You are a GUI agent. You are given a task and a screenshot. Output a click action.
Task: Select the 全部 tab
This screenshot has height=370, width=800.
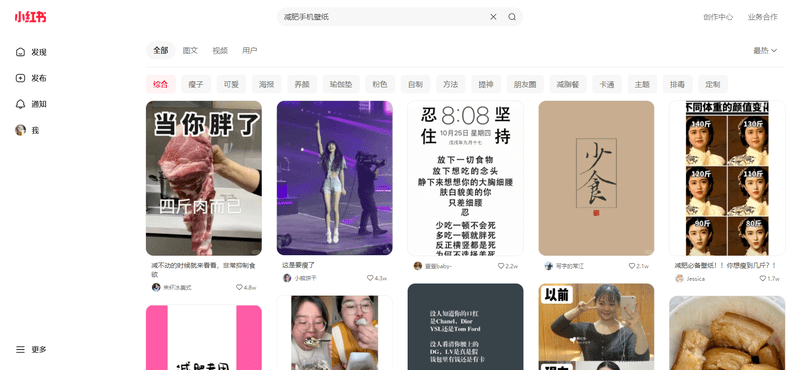161,51
